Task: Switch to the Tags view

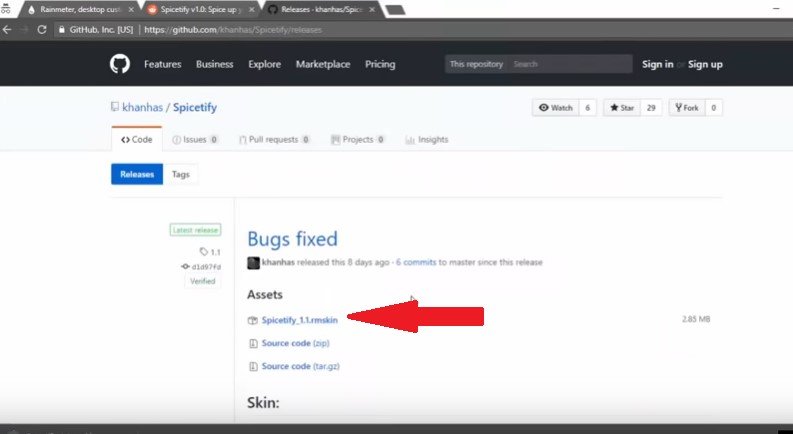Action: click(x=181, y=174)
